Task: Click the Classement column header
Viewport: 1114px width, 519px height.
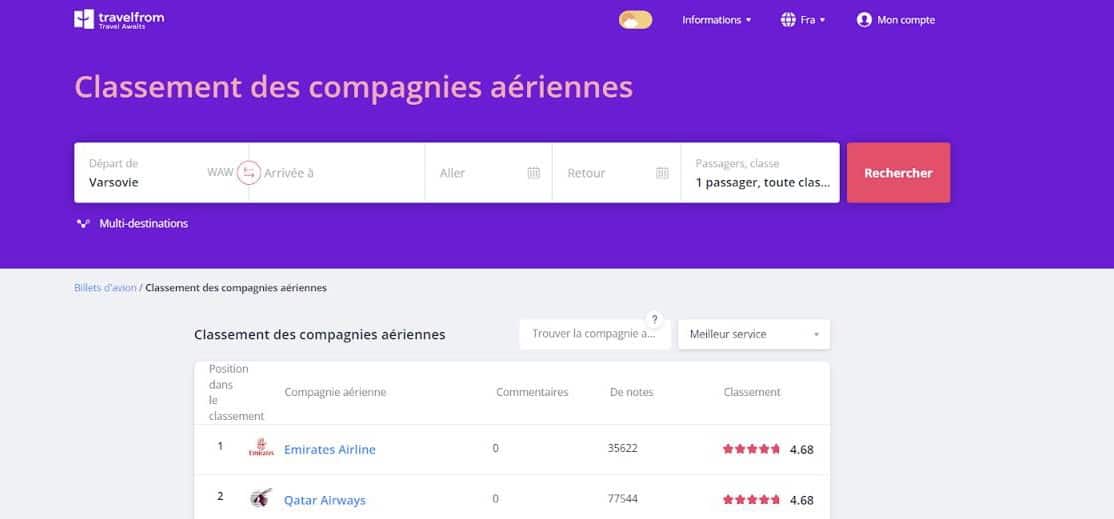Action: pos(752,392)
